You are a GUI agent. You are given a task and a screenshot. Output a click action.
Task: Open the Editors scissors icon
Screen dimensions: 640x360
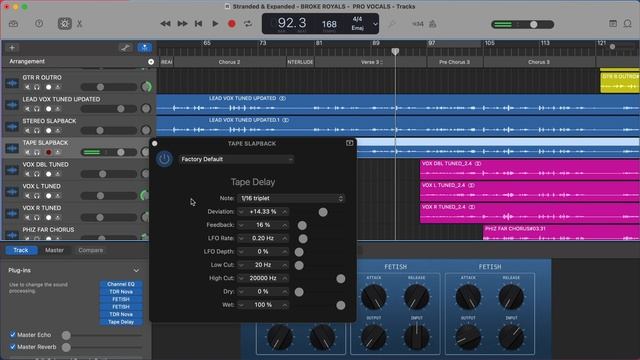click(80, 24)
